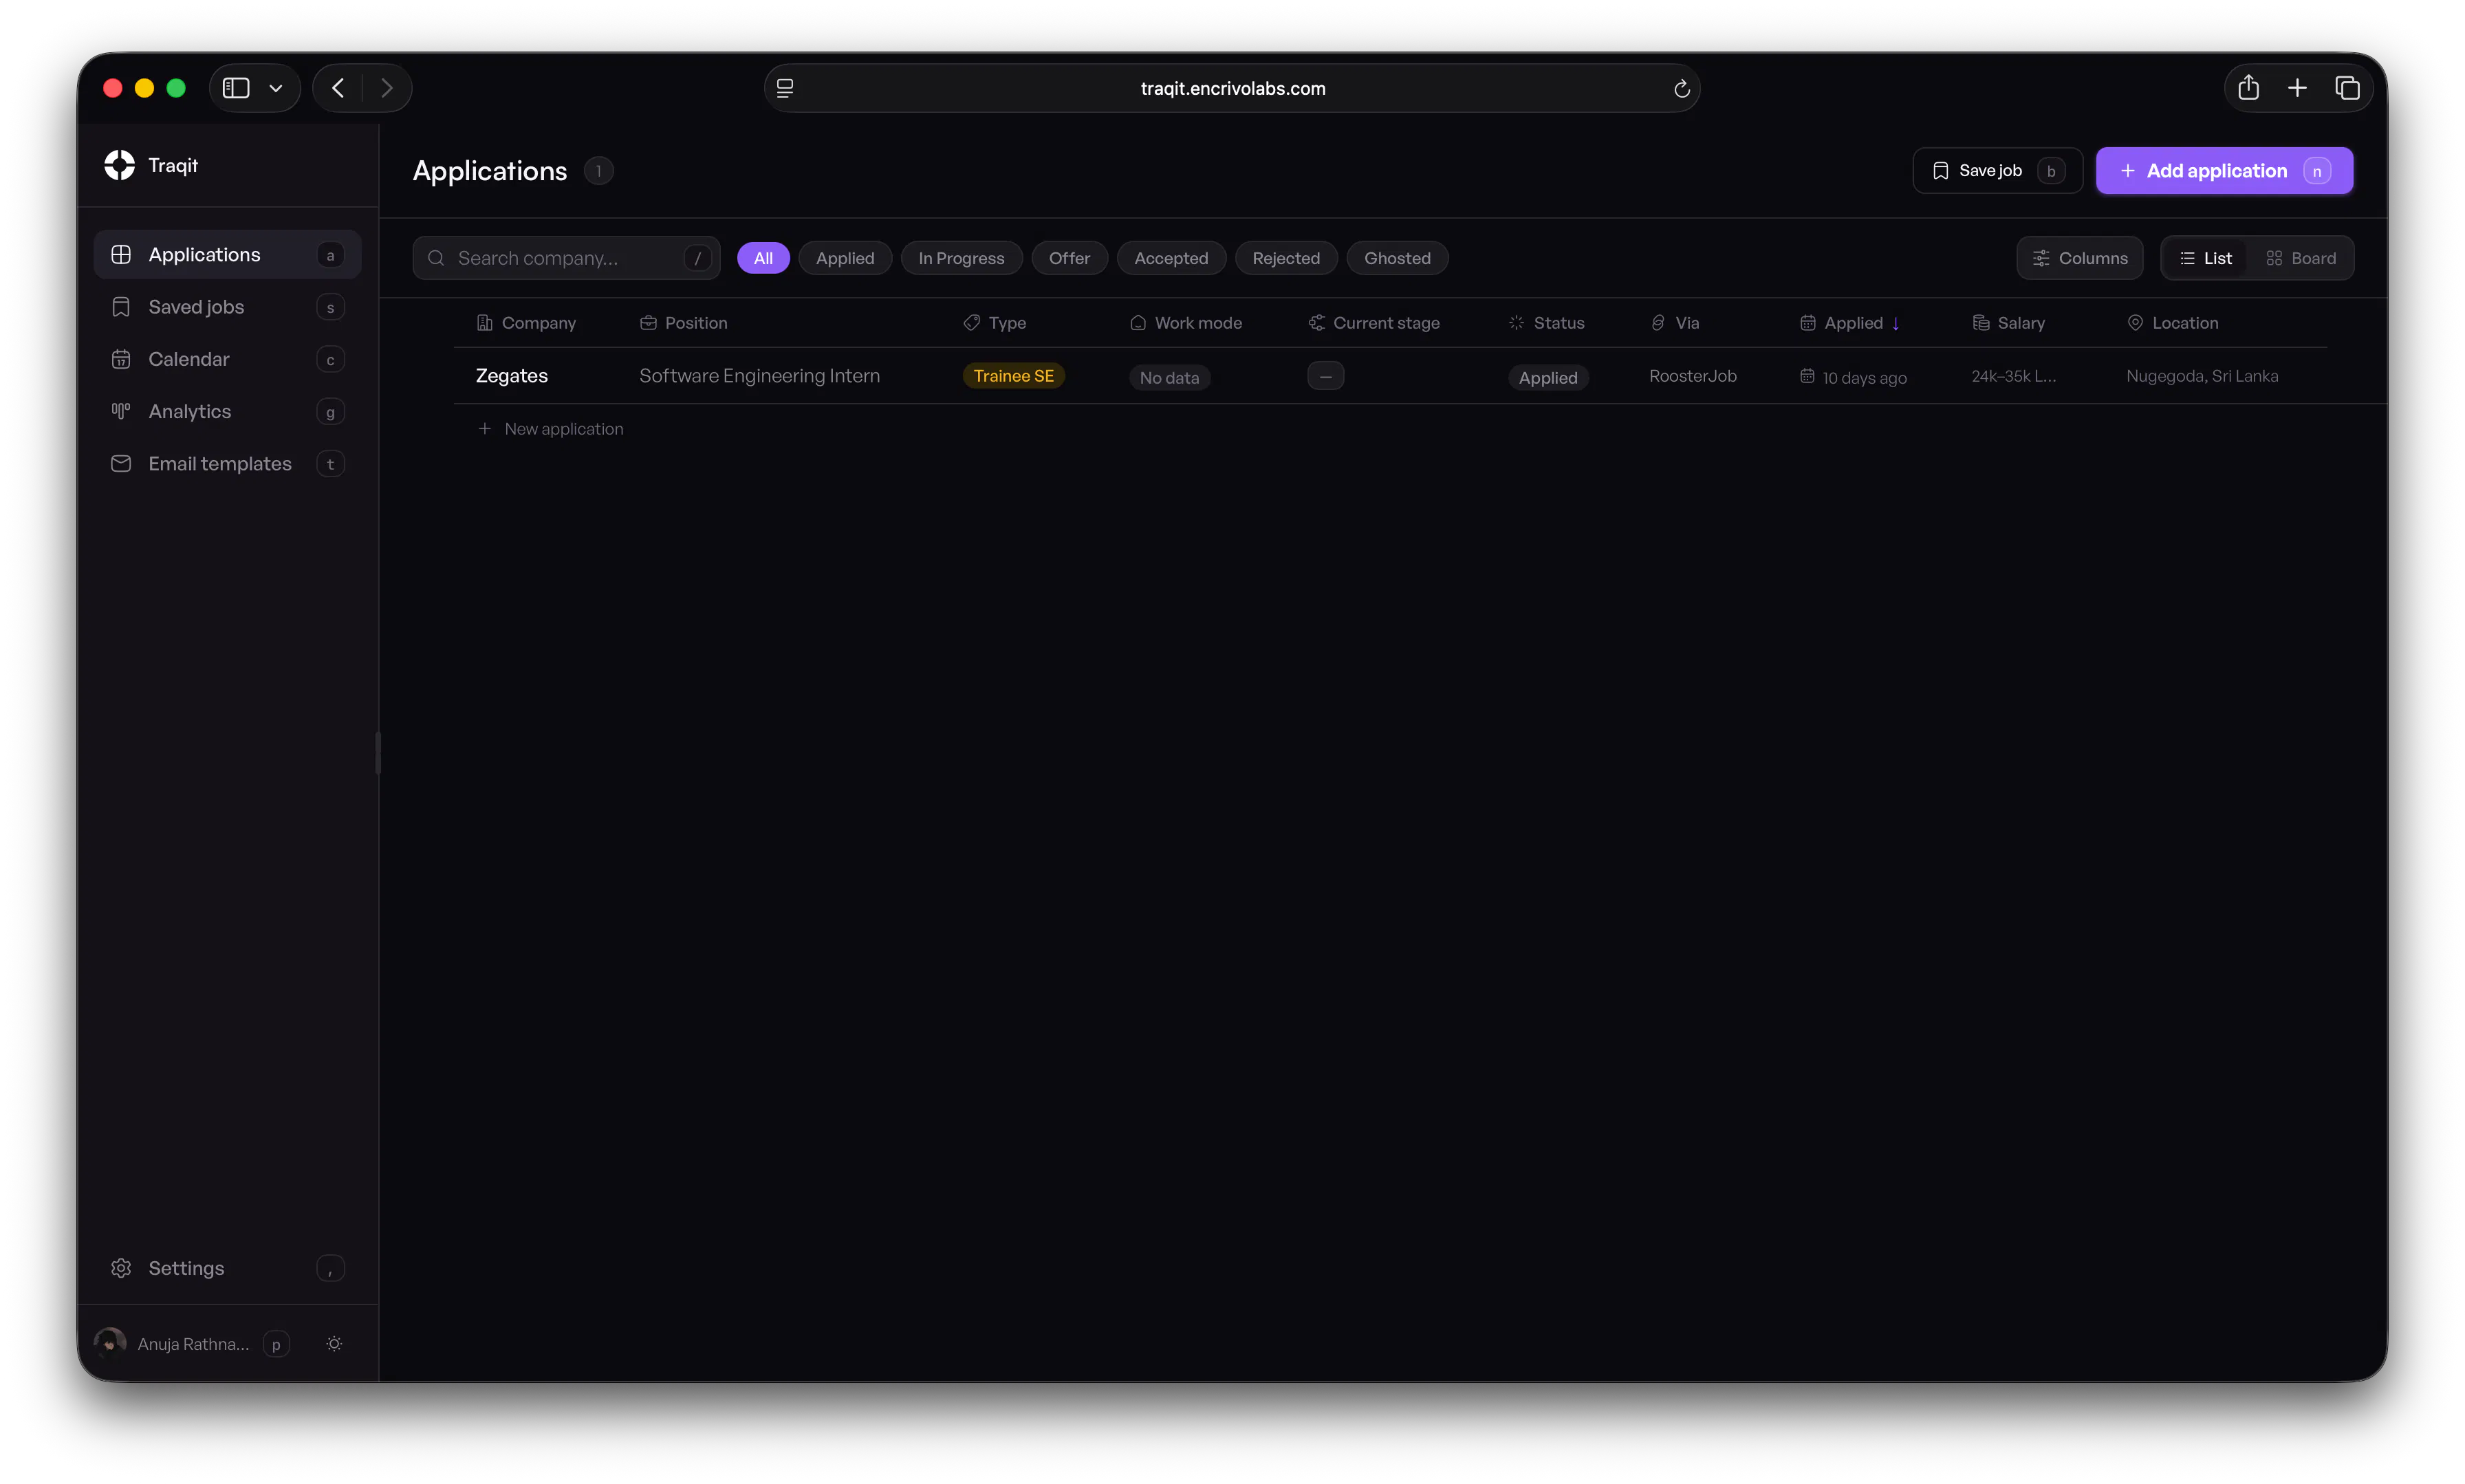Screen dimensions: 2465x1484
Task: Click the Nugegoda, Sri Lanka location cell
Action: [x=2202, y=376]
